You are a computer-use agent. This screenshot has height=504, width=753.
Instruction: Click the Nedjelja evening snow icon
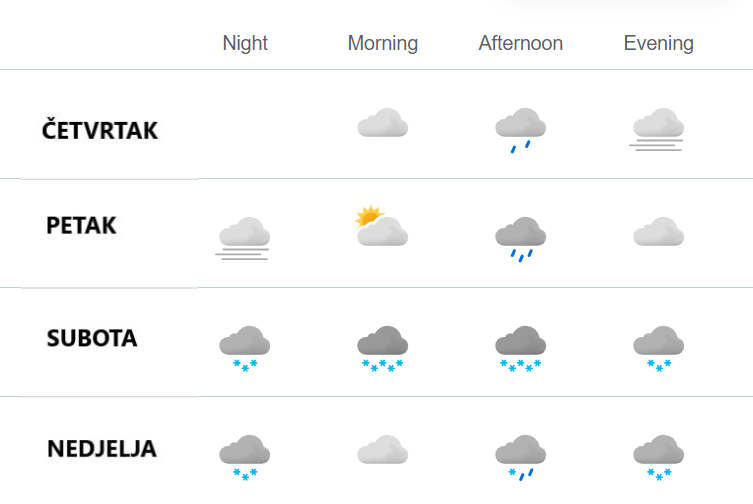[658, 458]
